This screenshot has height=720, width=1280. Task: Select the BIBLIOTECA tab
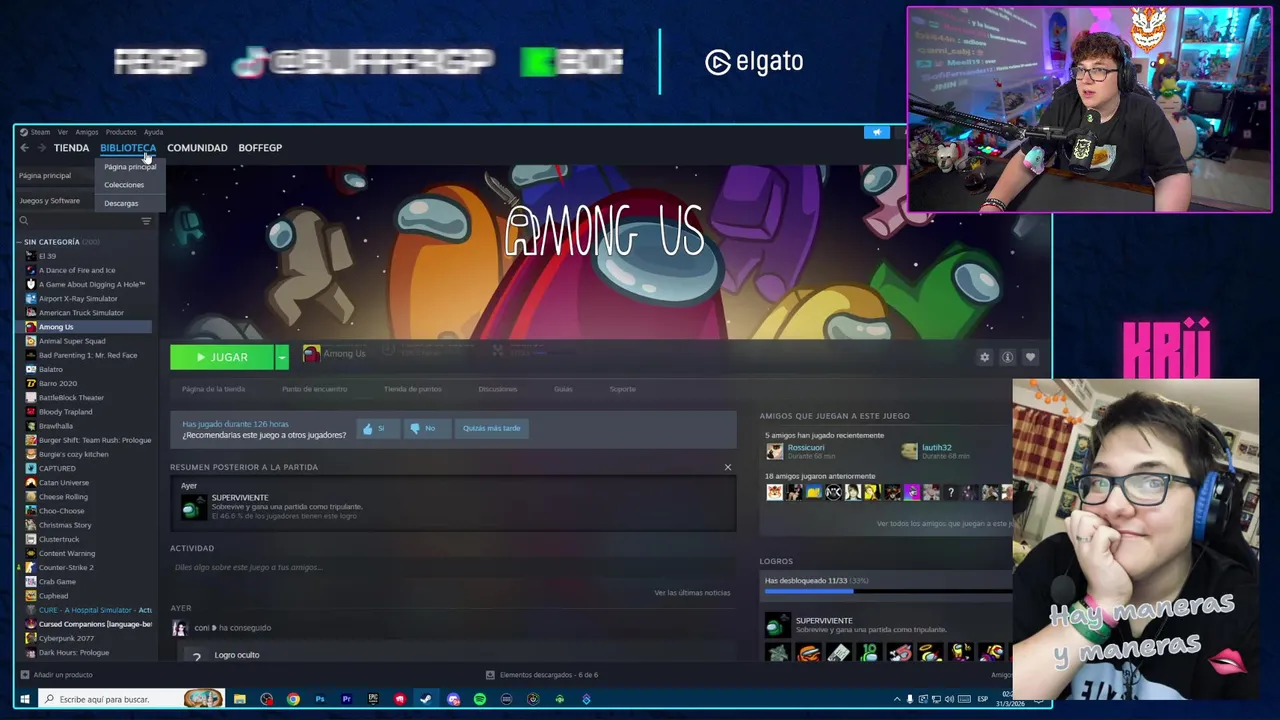coord(128,148)
